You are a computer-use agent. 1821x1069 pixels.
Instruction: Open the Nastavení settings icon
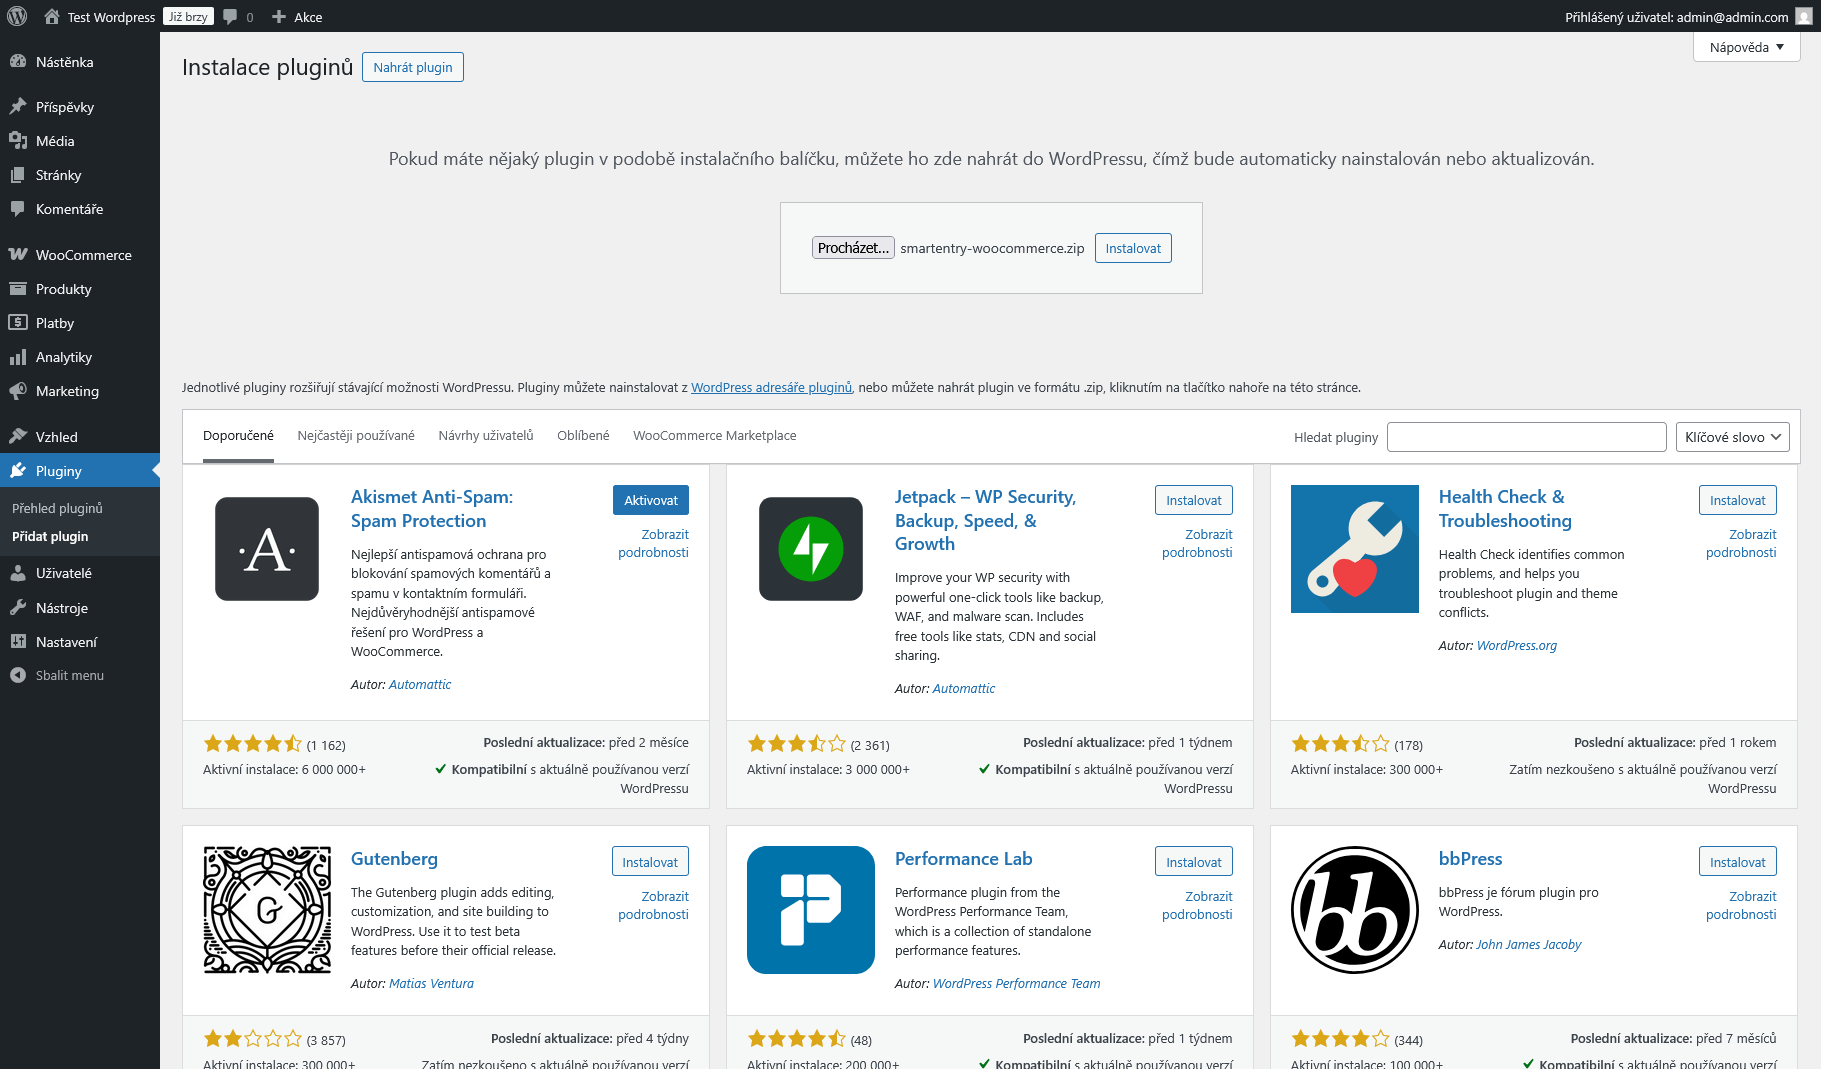pos(20,641)
